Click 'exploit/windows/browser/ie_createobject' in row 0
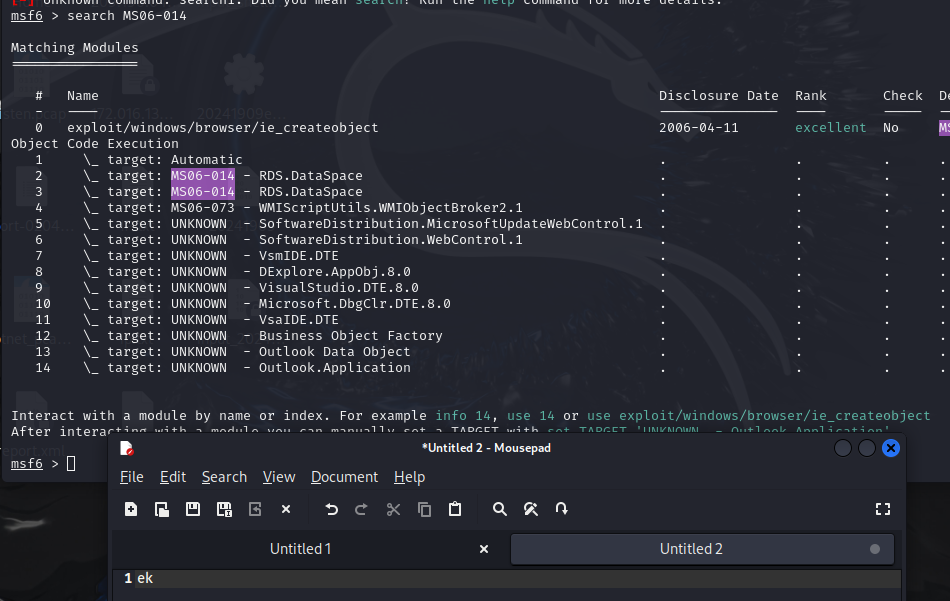 point(222,128)
